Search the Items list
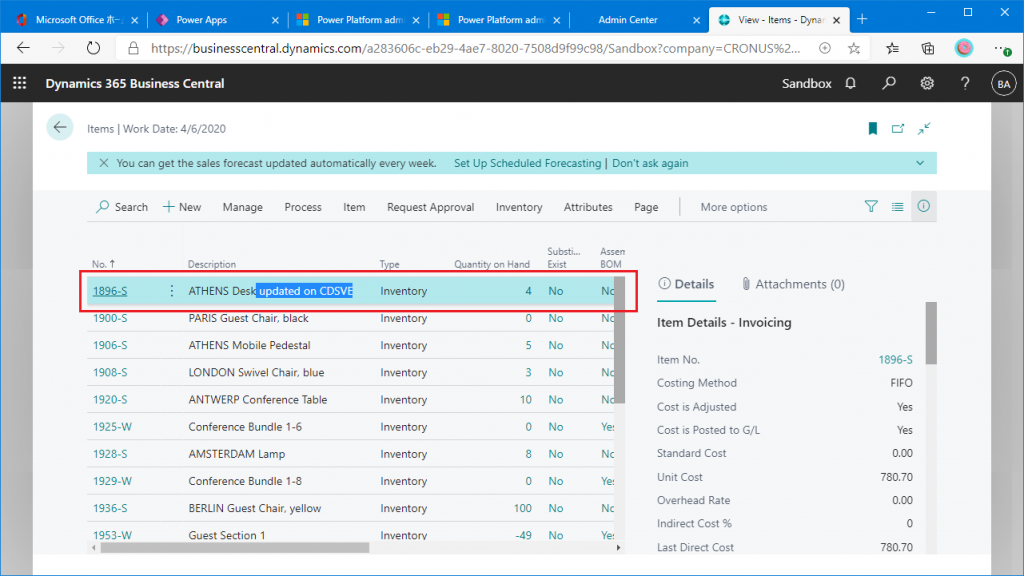 point(122,207)
